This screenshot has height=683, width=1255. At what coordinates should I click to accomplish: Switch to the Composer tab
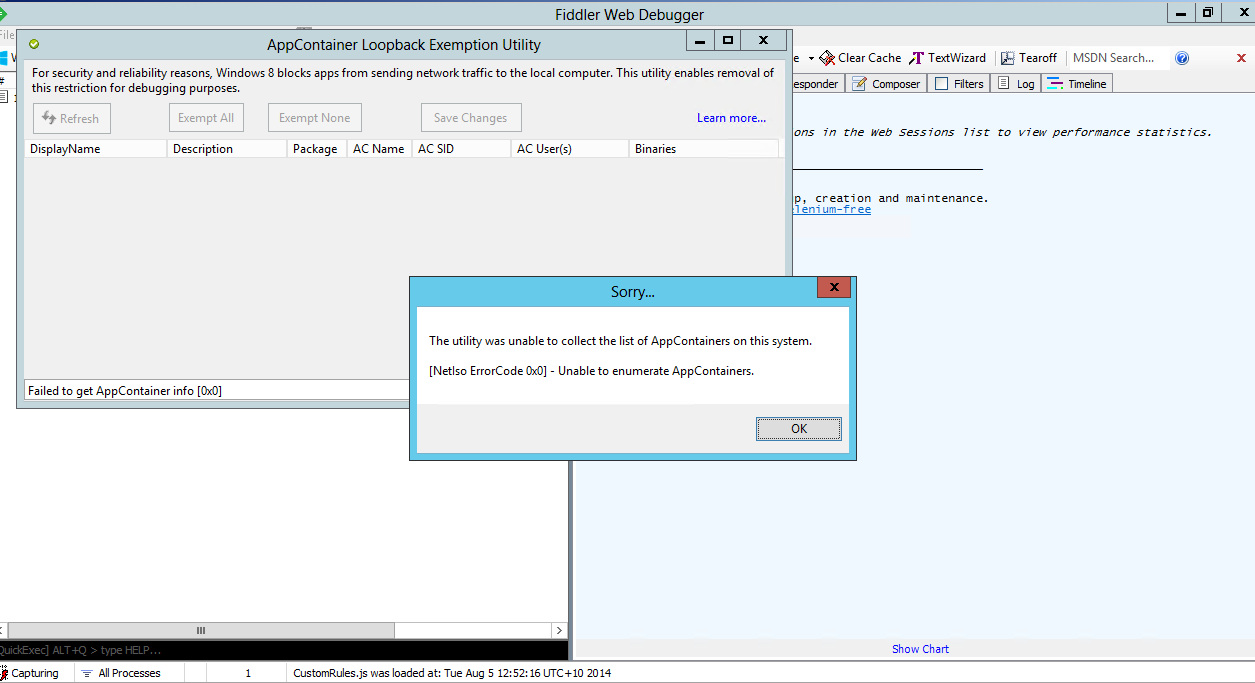point(886,84)
